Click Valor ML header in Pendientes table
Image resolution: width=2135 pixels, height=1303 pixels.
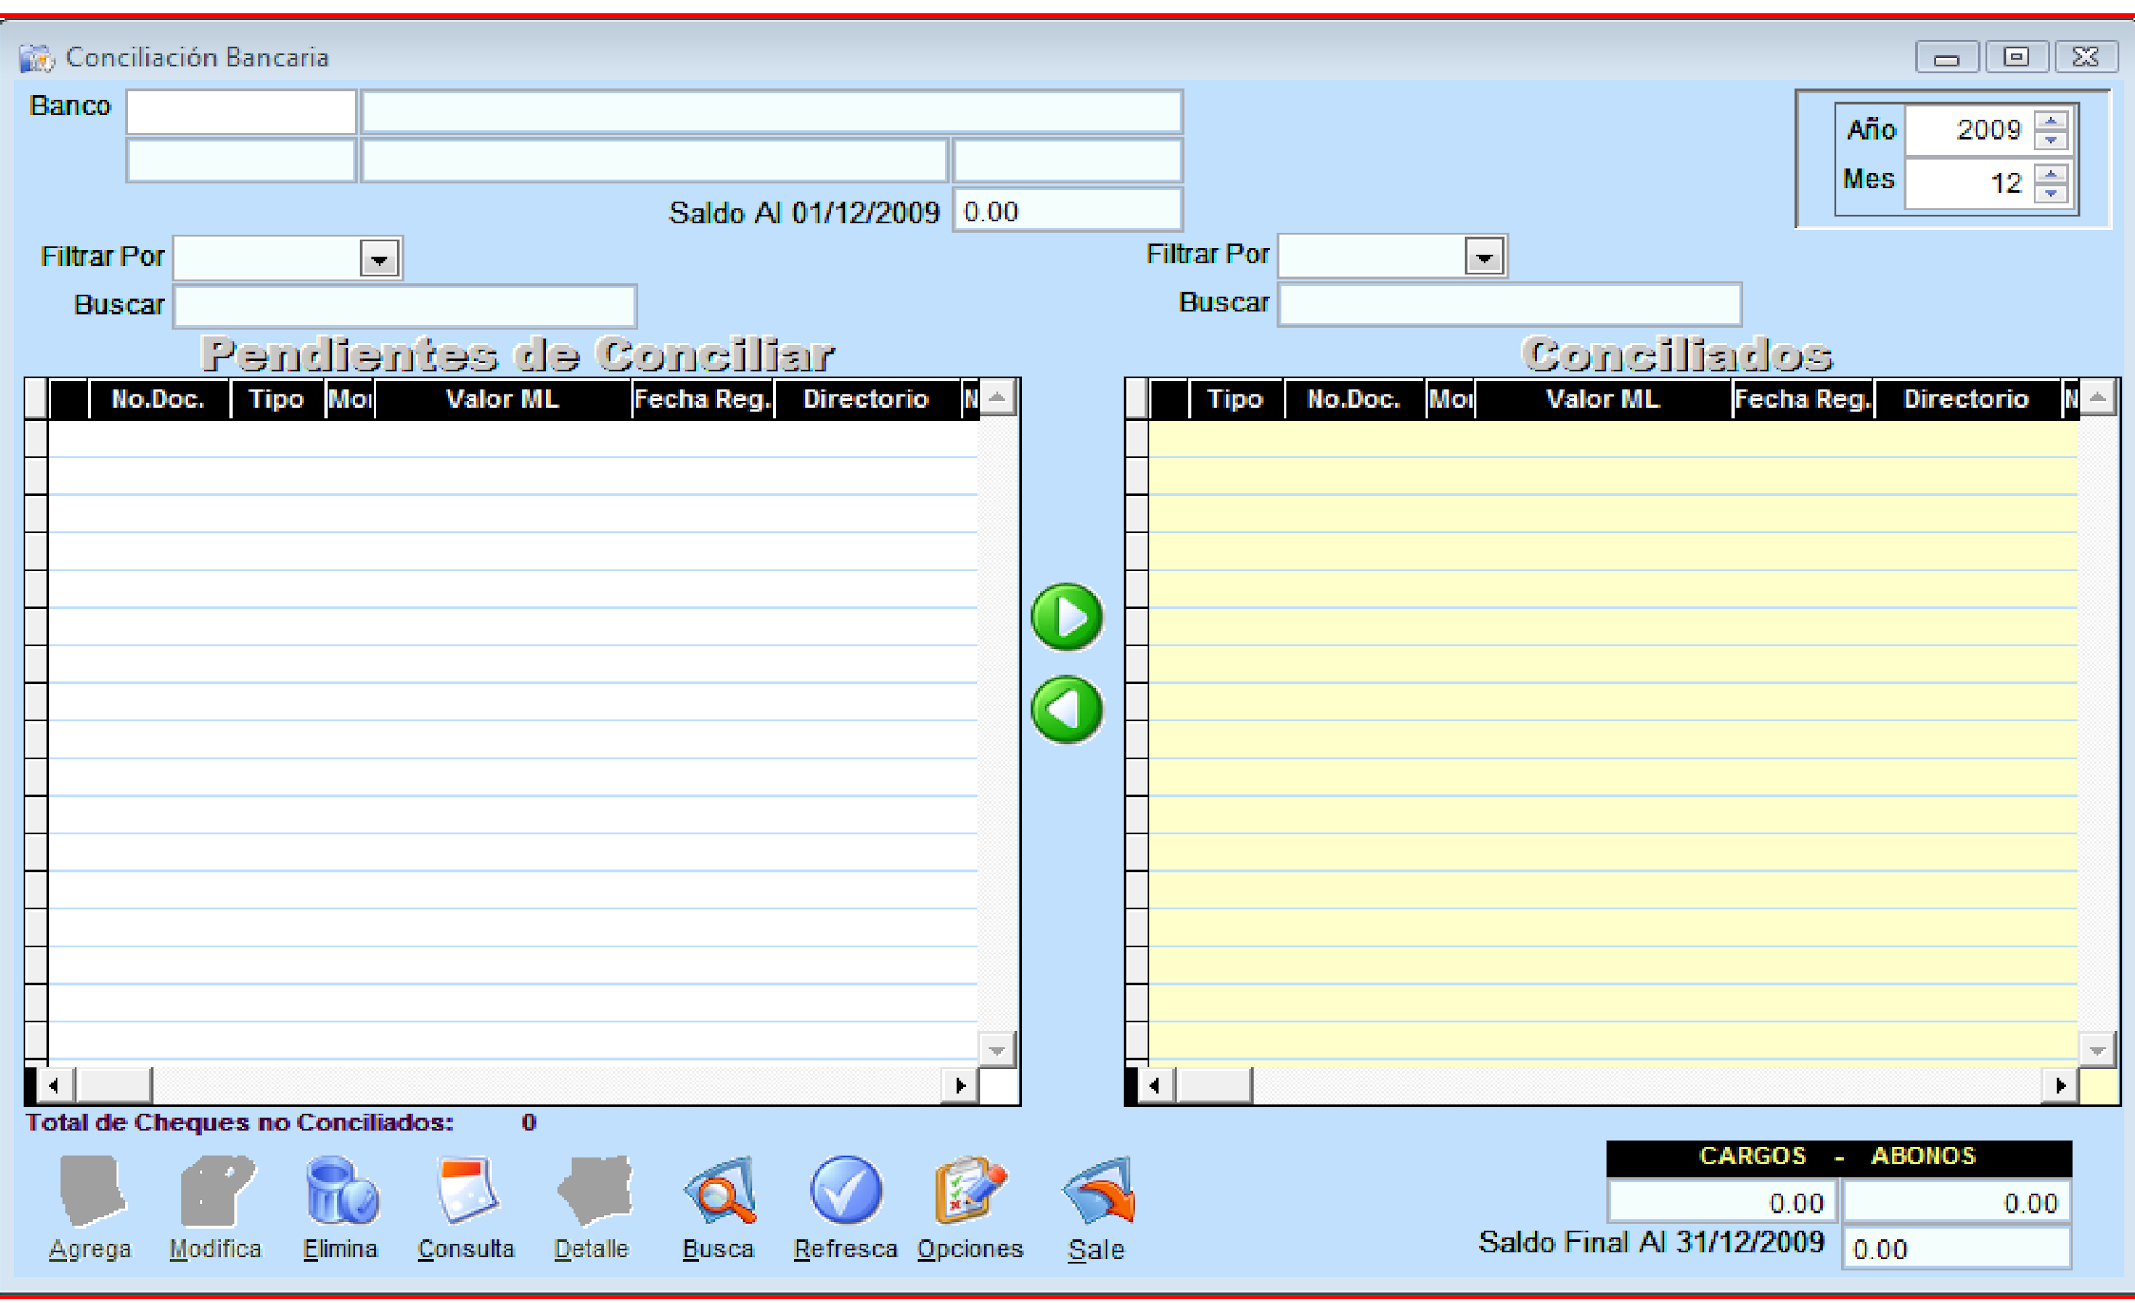502,399
